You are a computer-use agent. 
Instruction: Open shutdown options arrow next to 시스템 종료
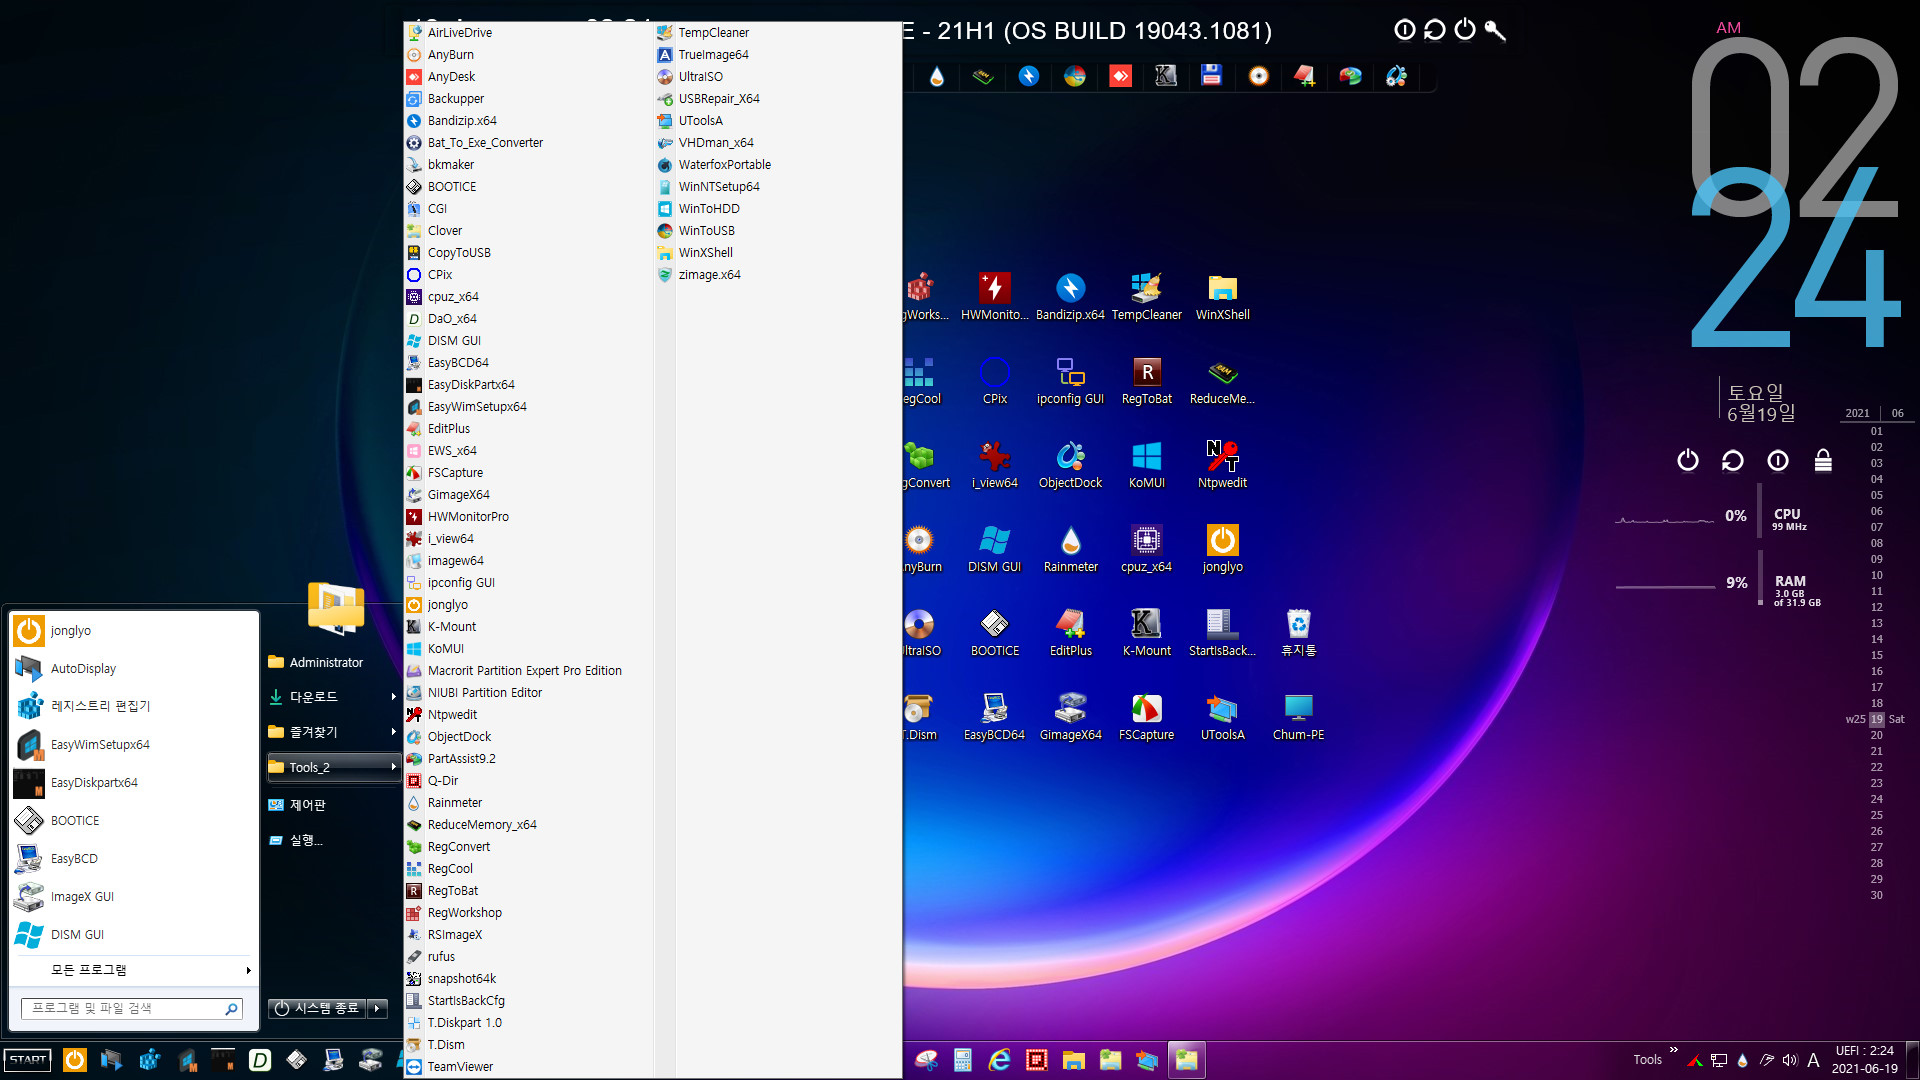pos(378,1008)
